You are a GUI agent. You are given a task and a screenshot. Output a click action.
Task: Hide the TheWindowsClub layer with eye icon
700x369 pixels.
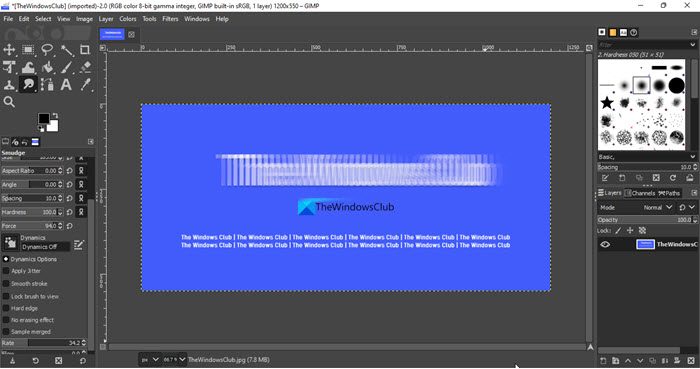605,244
